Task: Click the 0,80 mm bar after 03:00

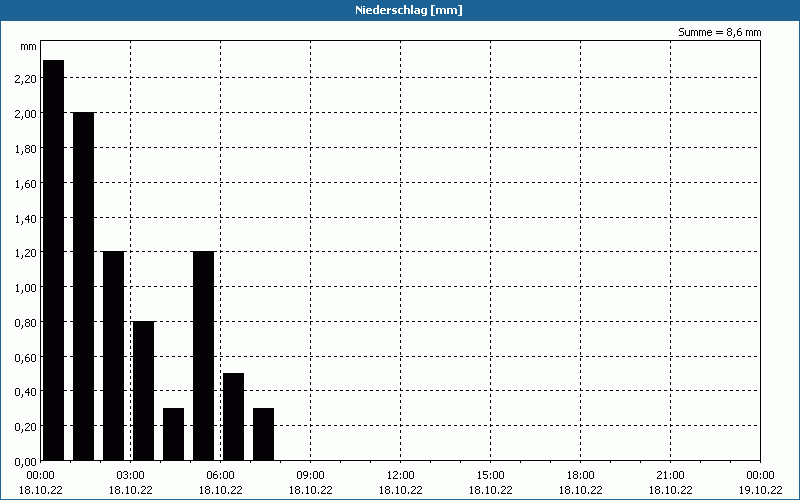Action: (x=143, y=391)
